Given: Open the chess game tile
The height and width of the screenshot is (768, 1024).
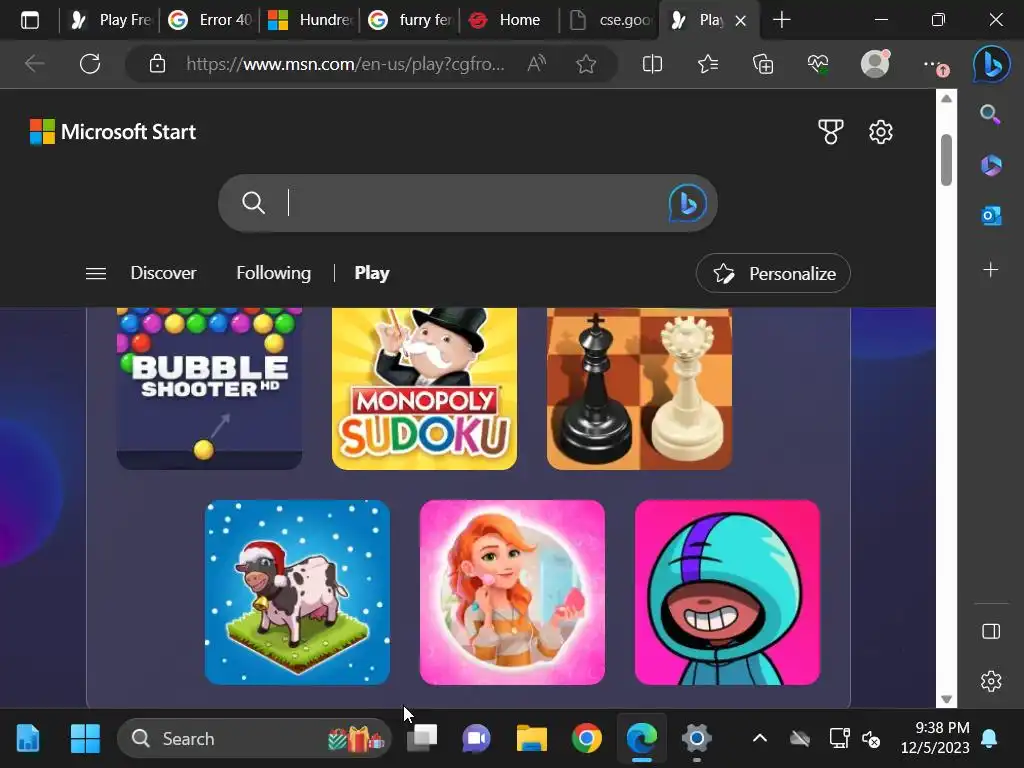Looking at the screenshot, I should click(639, 388).
